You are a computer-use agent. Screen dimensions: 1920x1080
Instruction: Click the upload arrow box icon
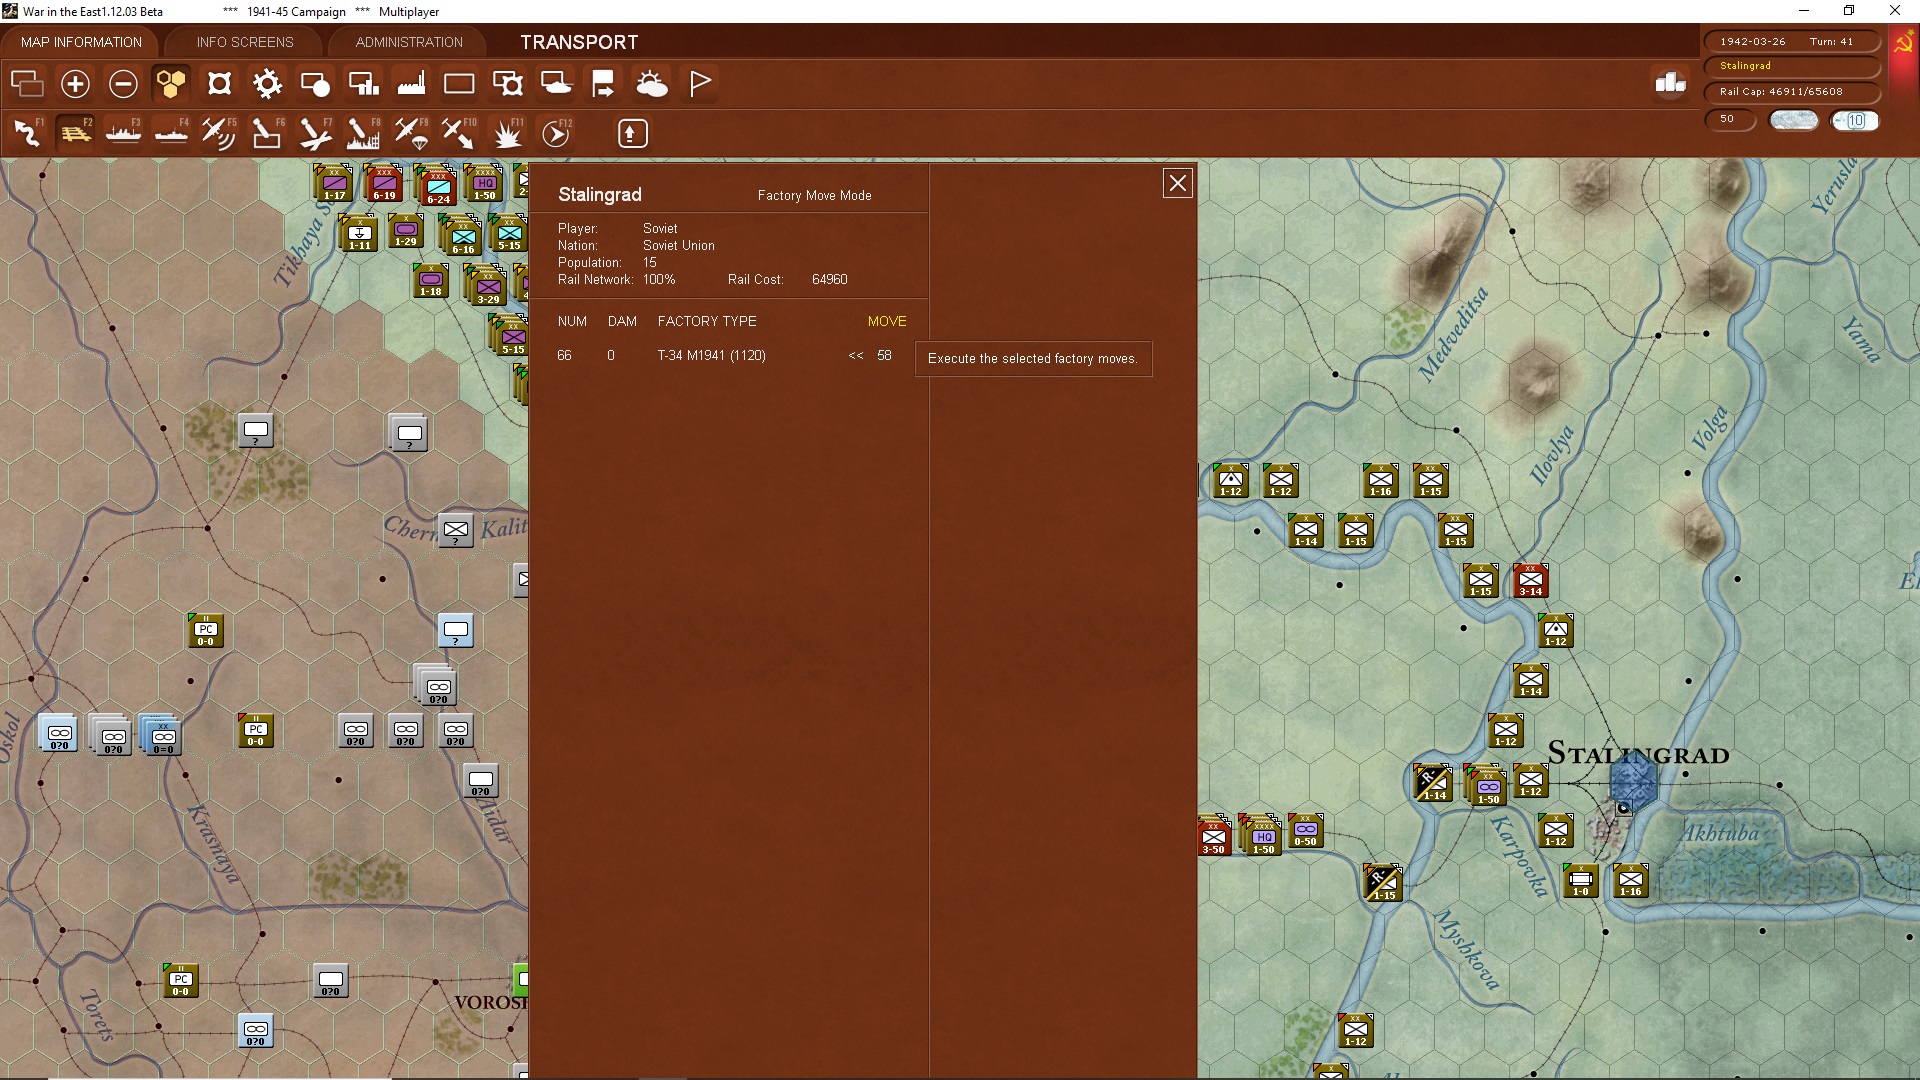(632, 133)
